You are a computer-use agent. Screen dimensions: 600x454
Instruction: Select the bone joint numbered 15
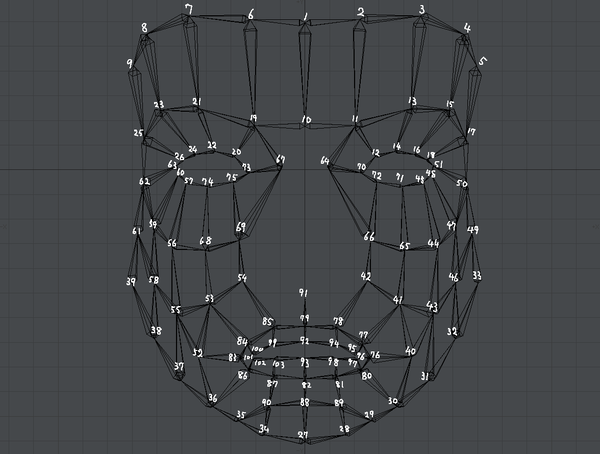click(x=450, y=104)
